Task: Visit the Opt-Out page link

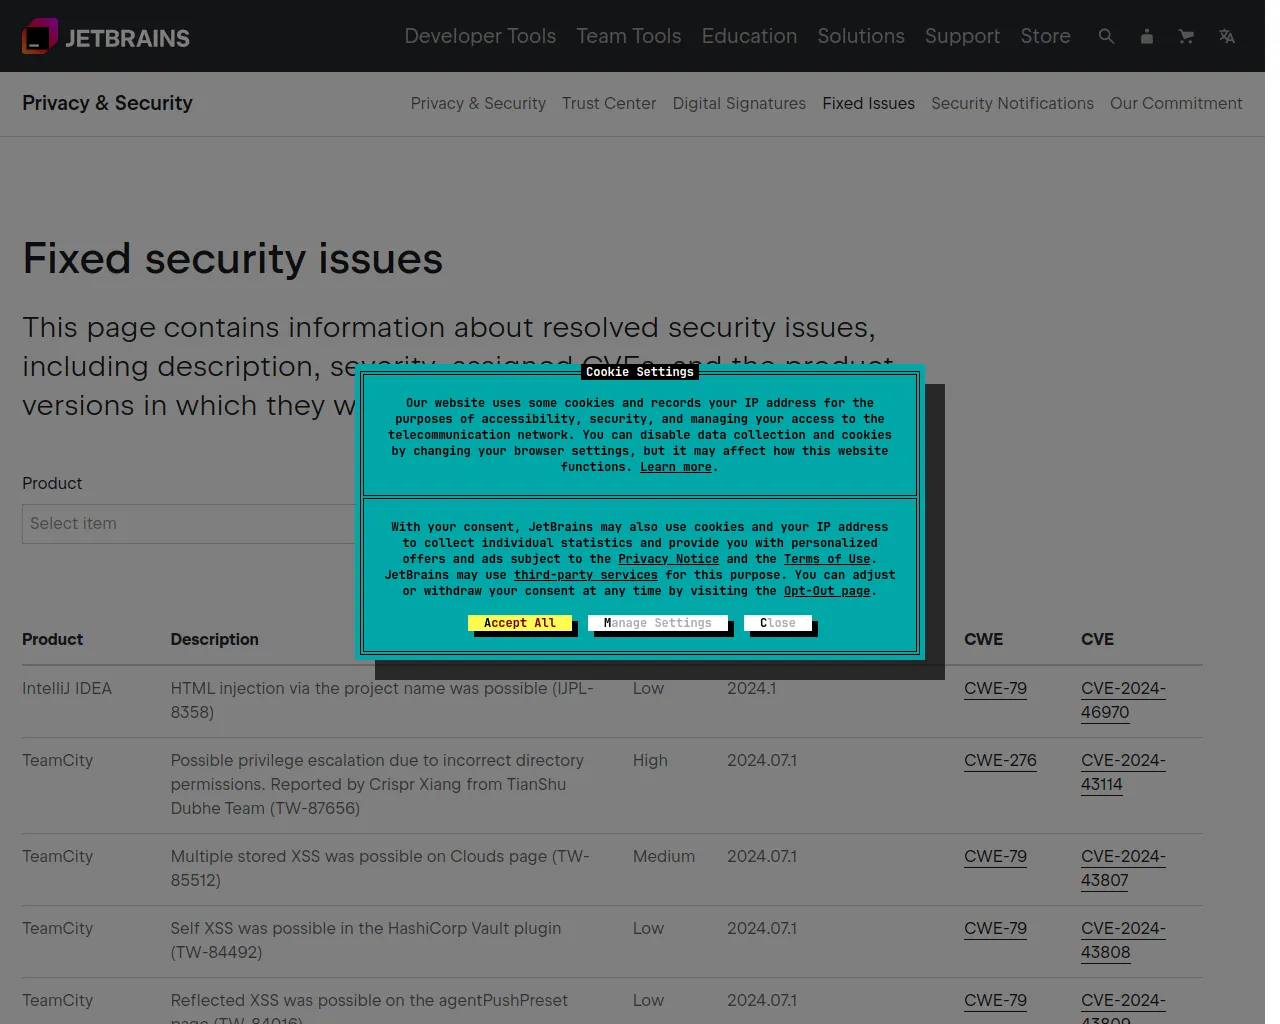Action: [x=827, y=591]
